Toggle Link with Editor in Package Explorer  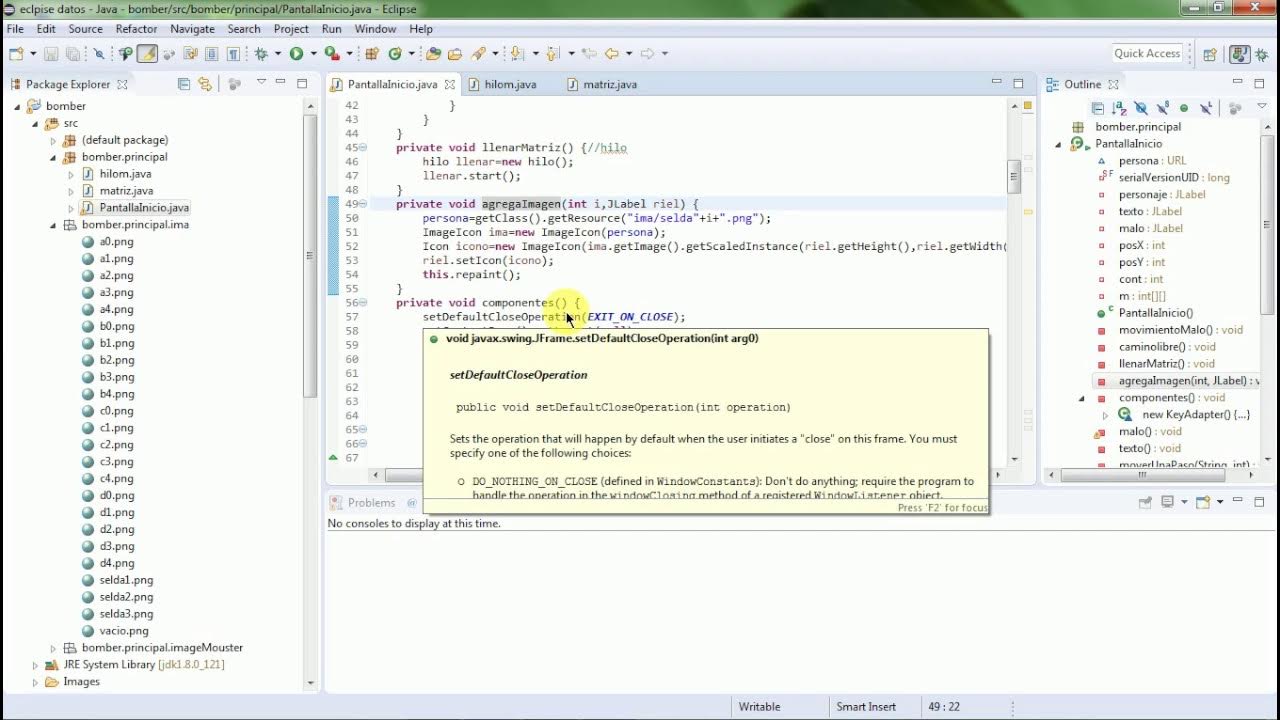205,84
